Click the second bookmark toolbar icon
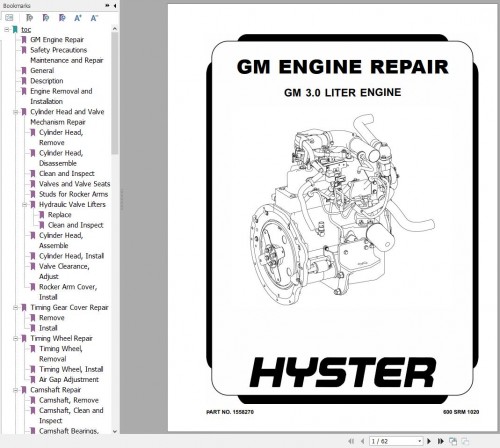The image size is (500, 448). coord(46,18)
